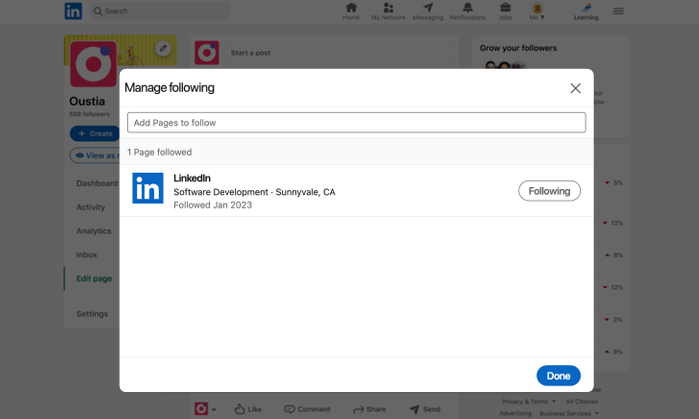
Task: Toggle the Following button for LinkedIn
Action: 549,191
